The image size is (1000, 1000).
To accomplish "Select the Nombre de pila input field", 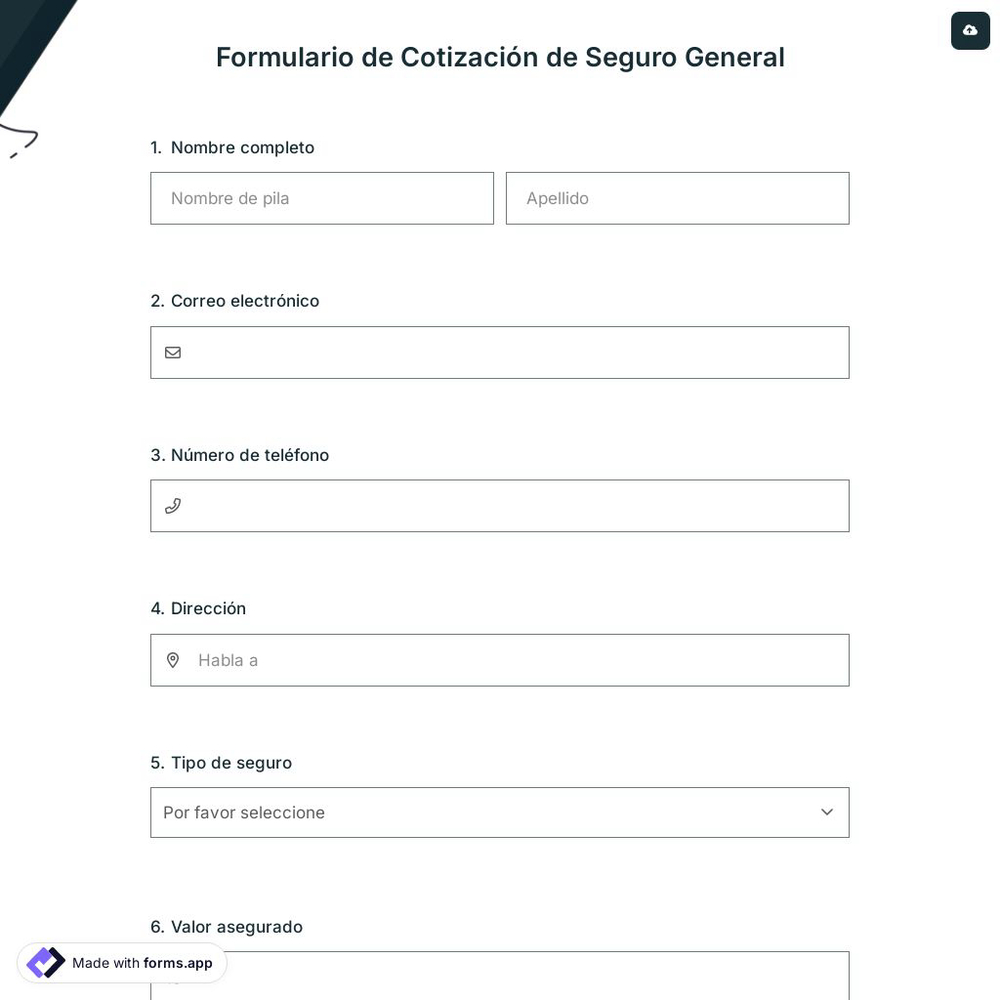I will [322, 198].
